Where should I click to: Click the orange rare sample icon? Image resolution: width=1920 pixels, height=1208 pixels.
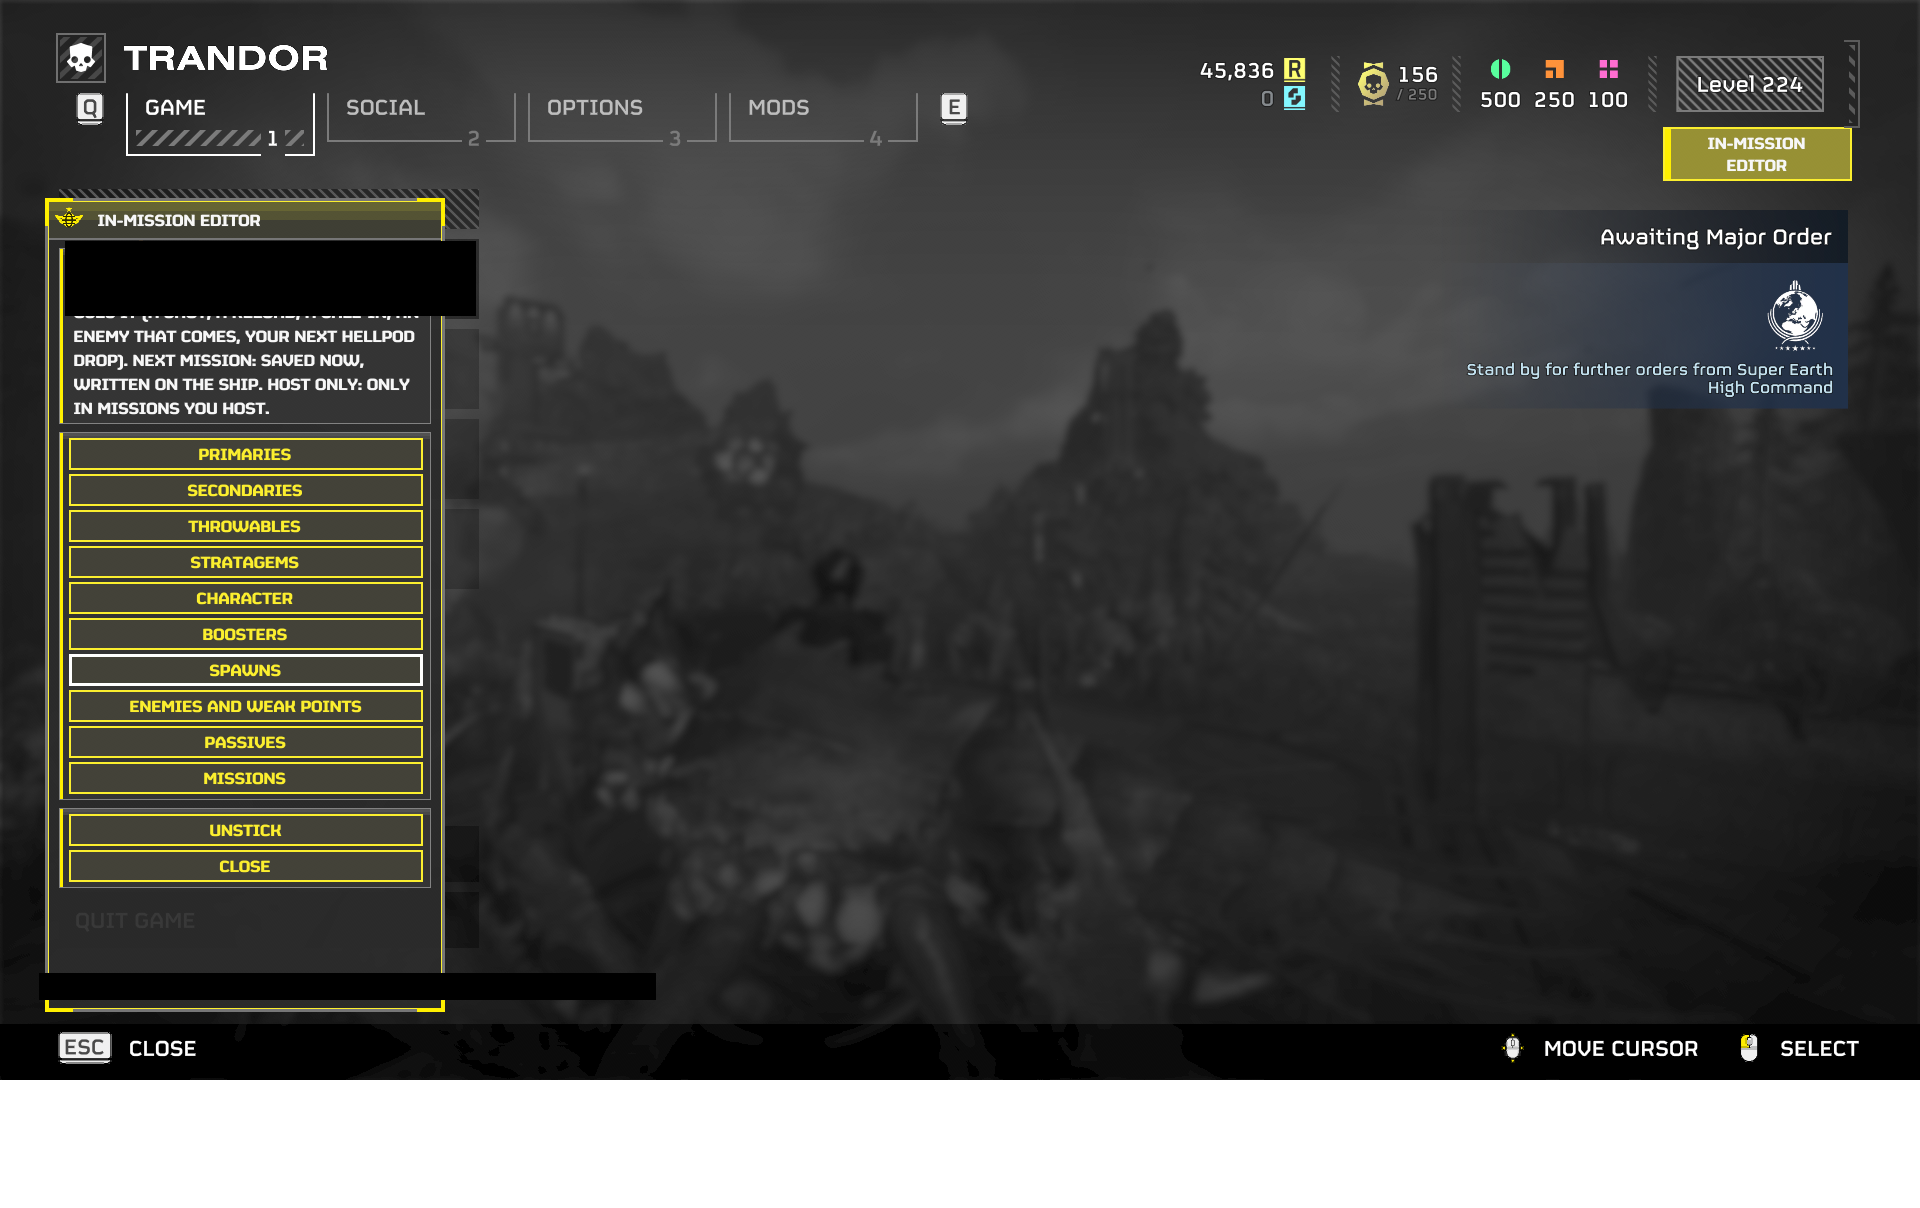(1554, 69)
